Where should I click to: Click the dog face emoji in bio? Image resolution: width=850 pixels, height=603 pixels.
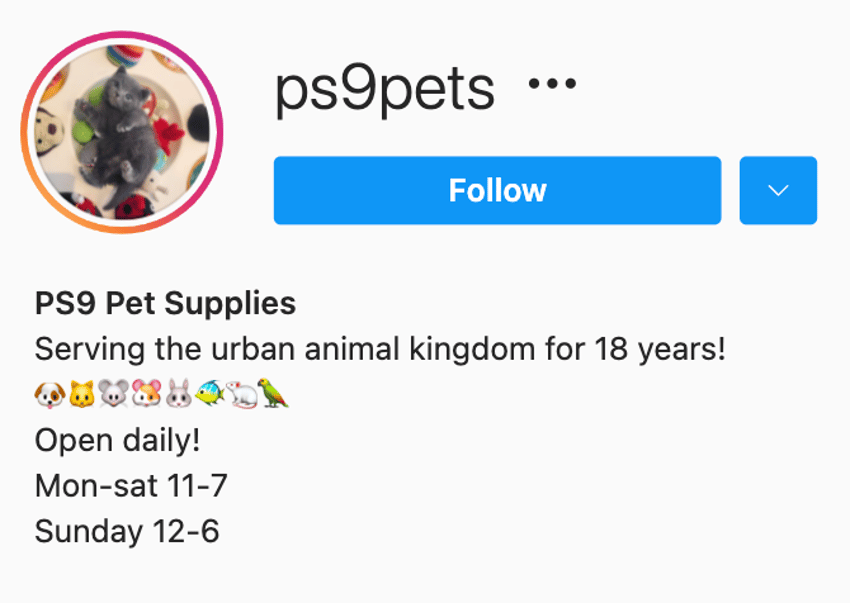click(50, 394)
